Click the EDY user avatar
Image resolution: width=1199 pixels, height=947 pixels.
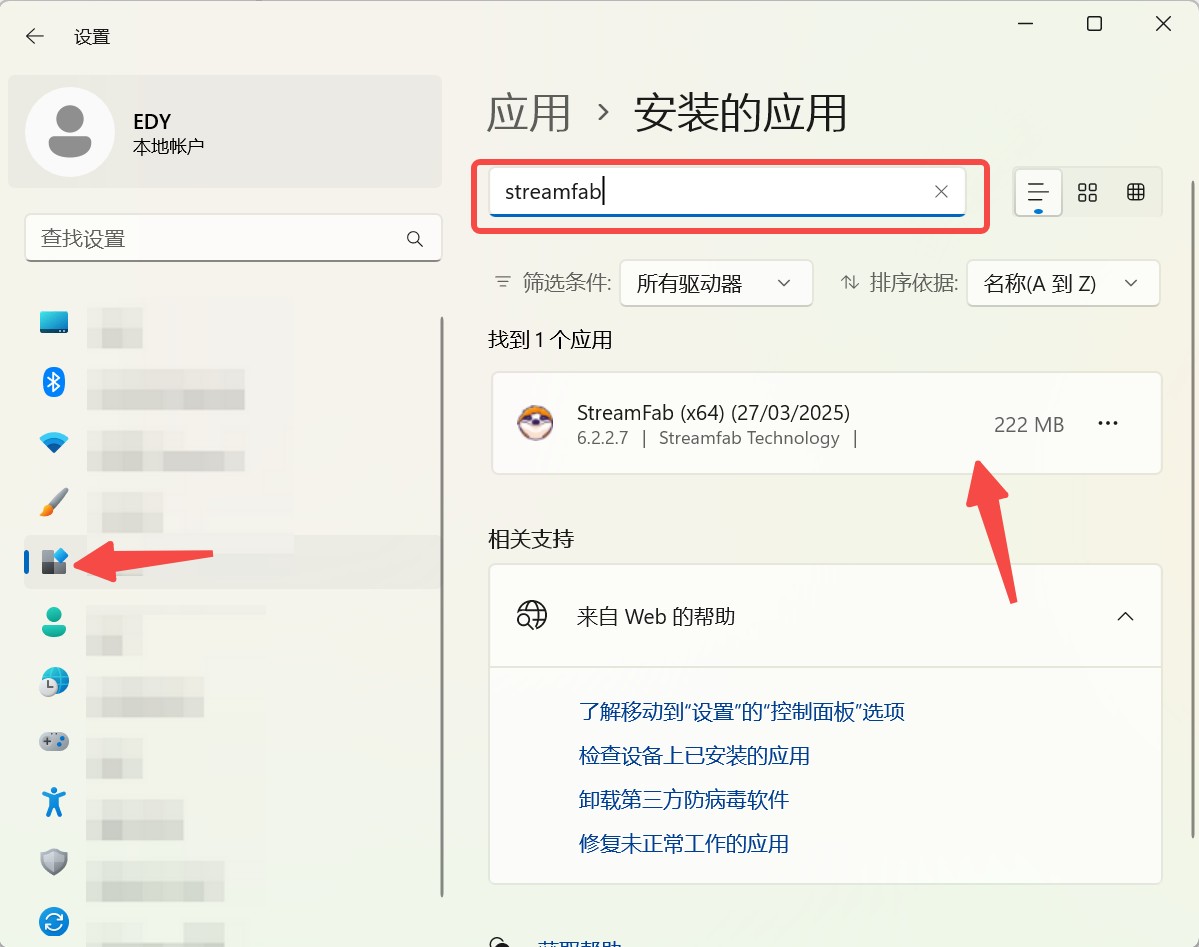click(70, 132)
